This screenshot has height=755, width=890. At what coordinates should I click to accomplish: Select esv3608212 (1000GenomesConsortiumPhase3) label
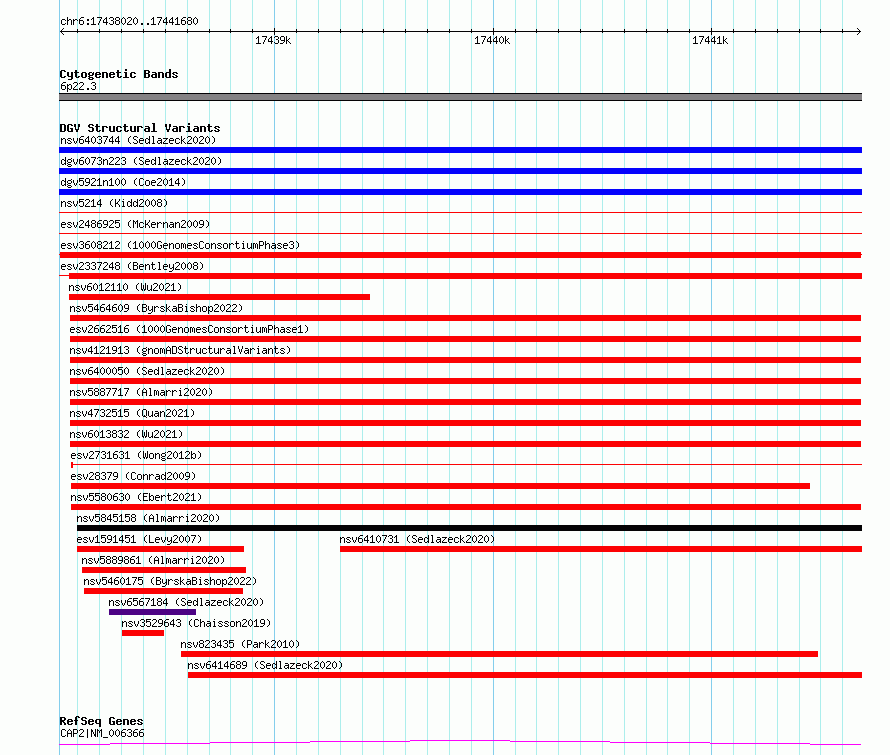[x=180, y=245]
